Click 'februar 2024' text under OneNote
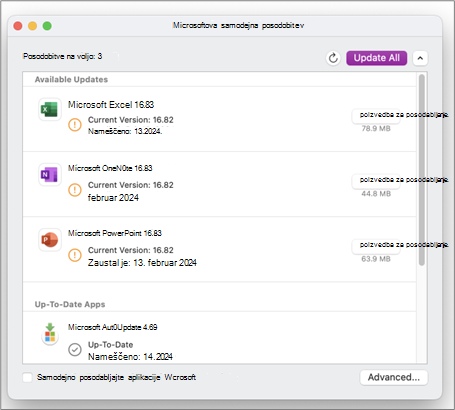The image size is (455, 410). coord(113,198)
